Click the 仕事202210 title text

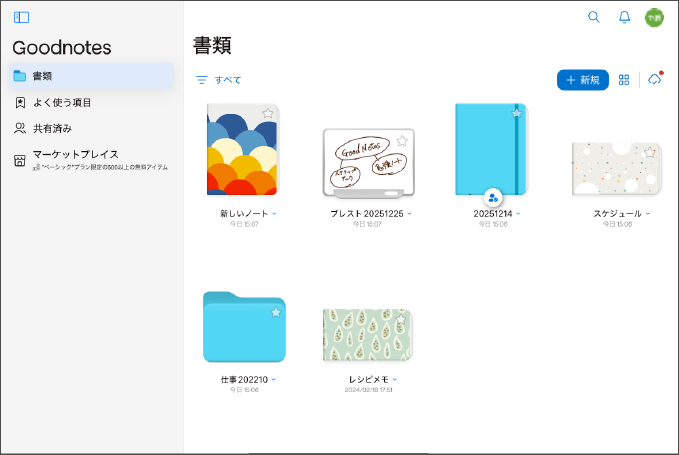(244, 380)
